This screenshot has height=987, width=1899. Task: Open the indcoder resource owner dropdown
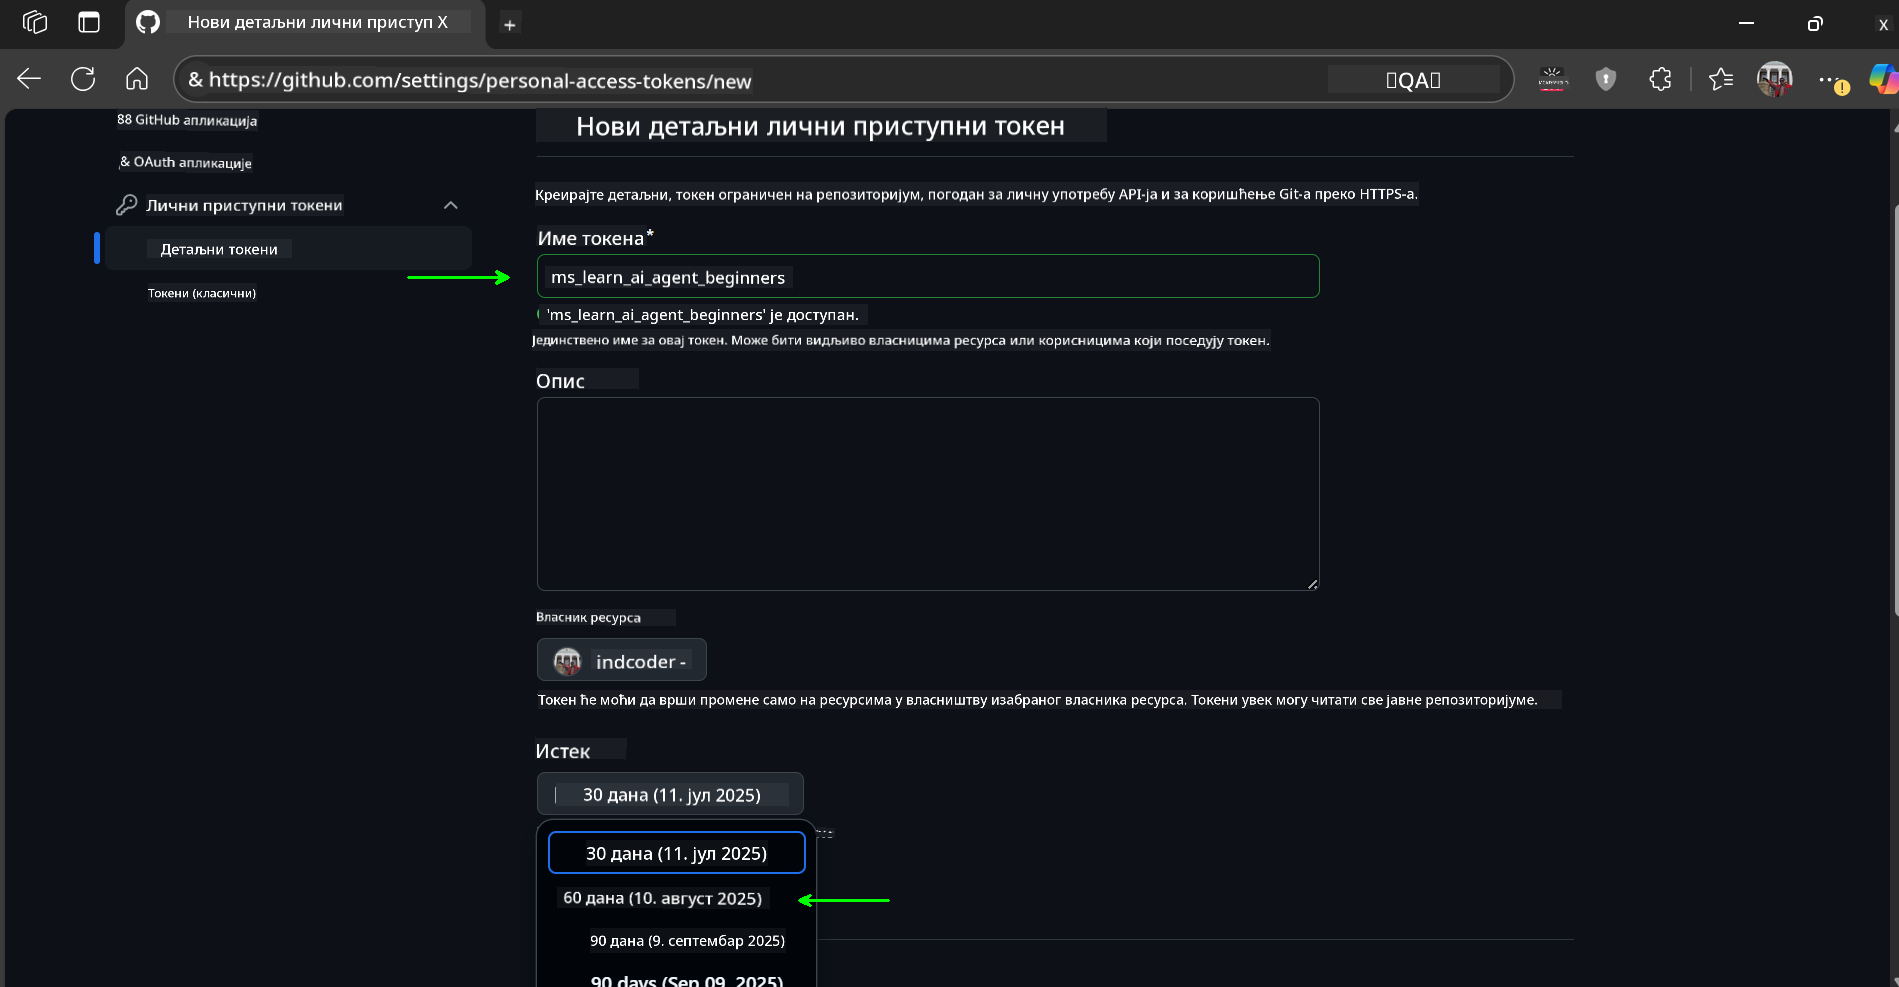621,660
